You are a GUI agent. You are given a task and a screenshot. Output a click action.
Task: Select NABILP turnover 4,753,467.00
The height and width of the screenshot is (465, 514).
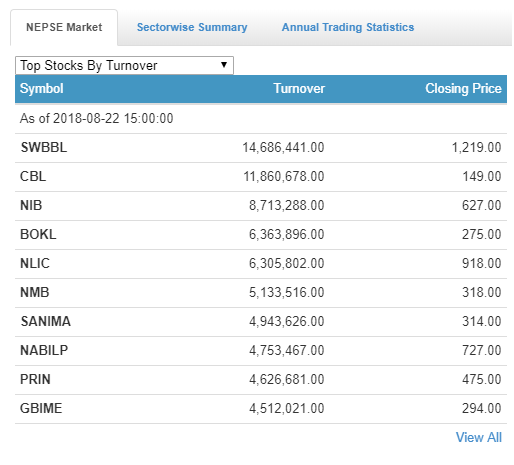(x=287, y=350)
